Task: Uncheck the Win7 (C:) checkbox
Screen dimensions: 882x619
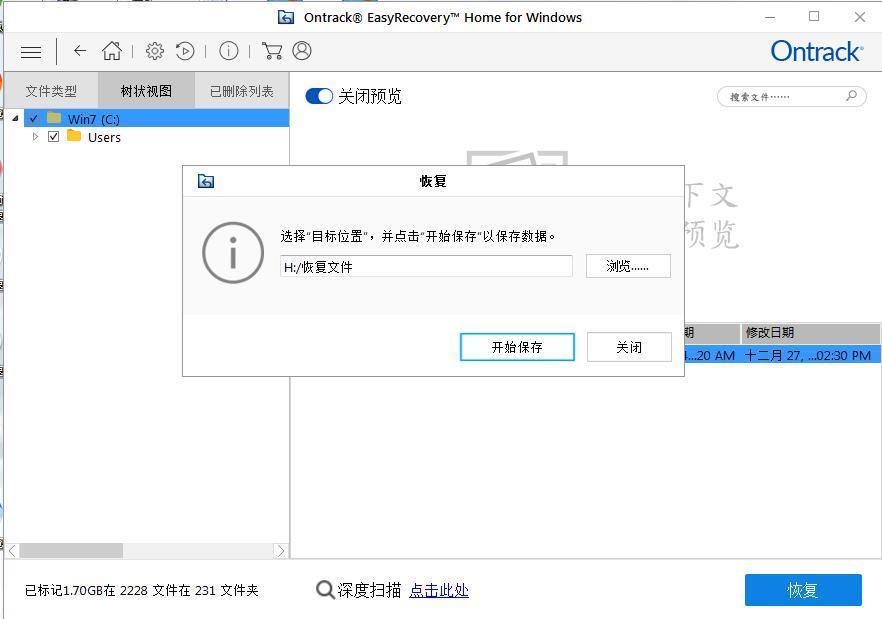Action: click(x=34, y=119)
